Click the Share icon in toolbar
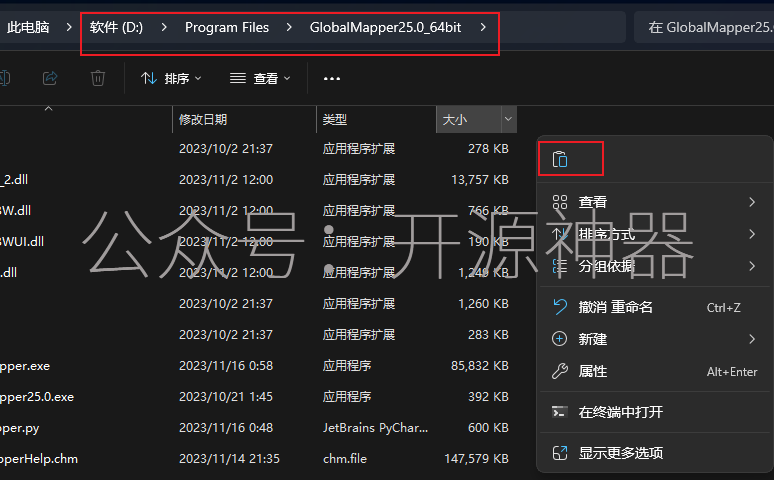The image size is (774, 480). click(x=50, y=78)
